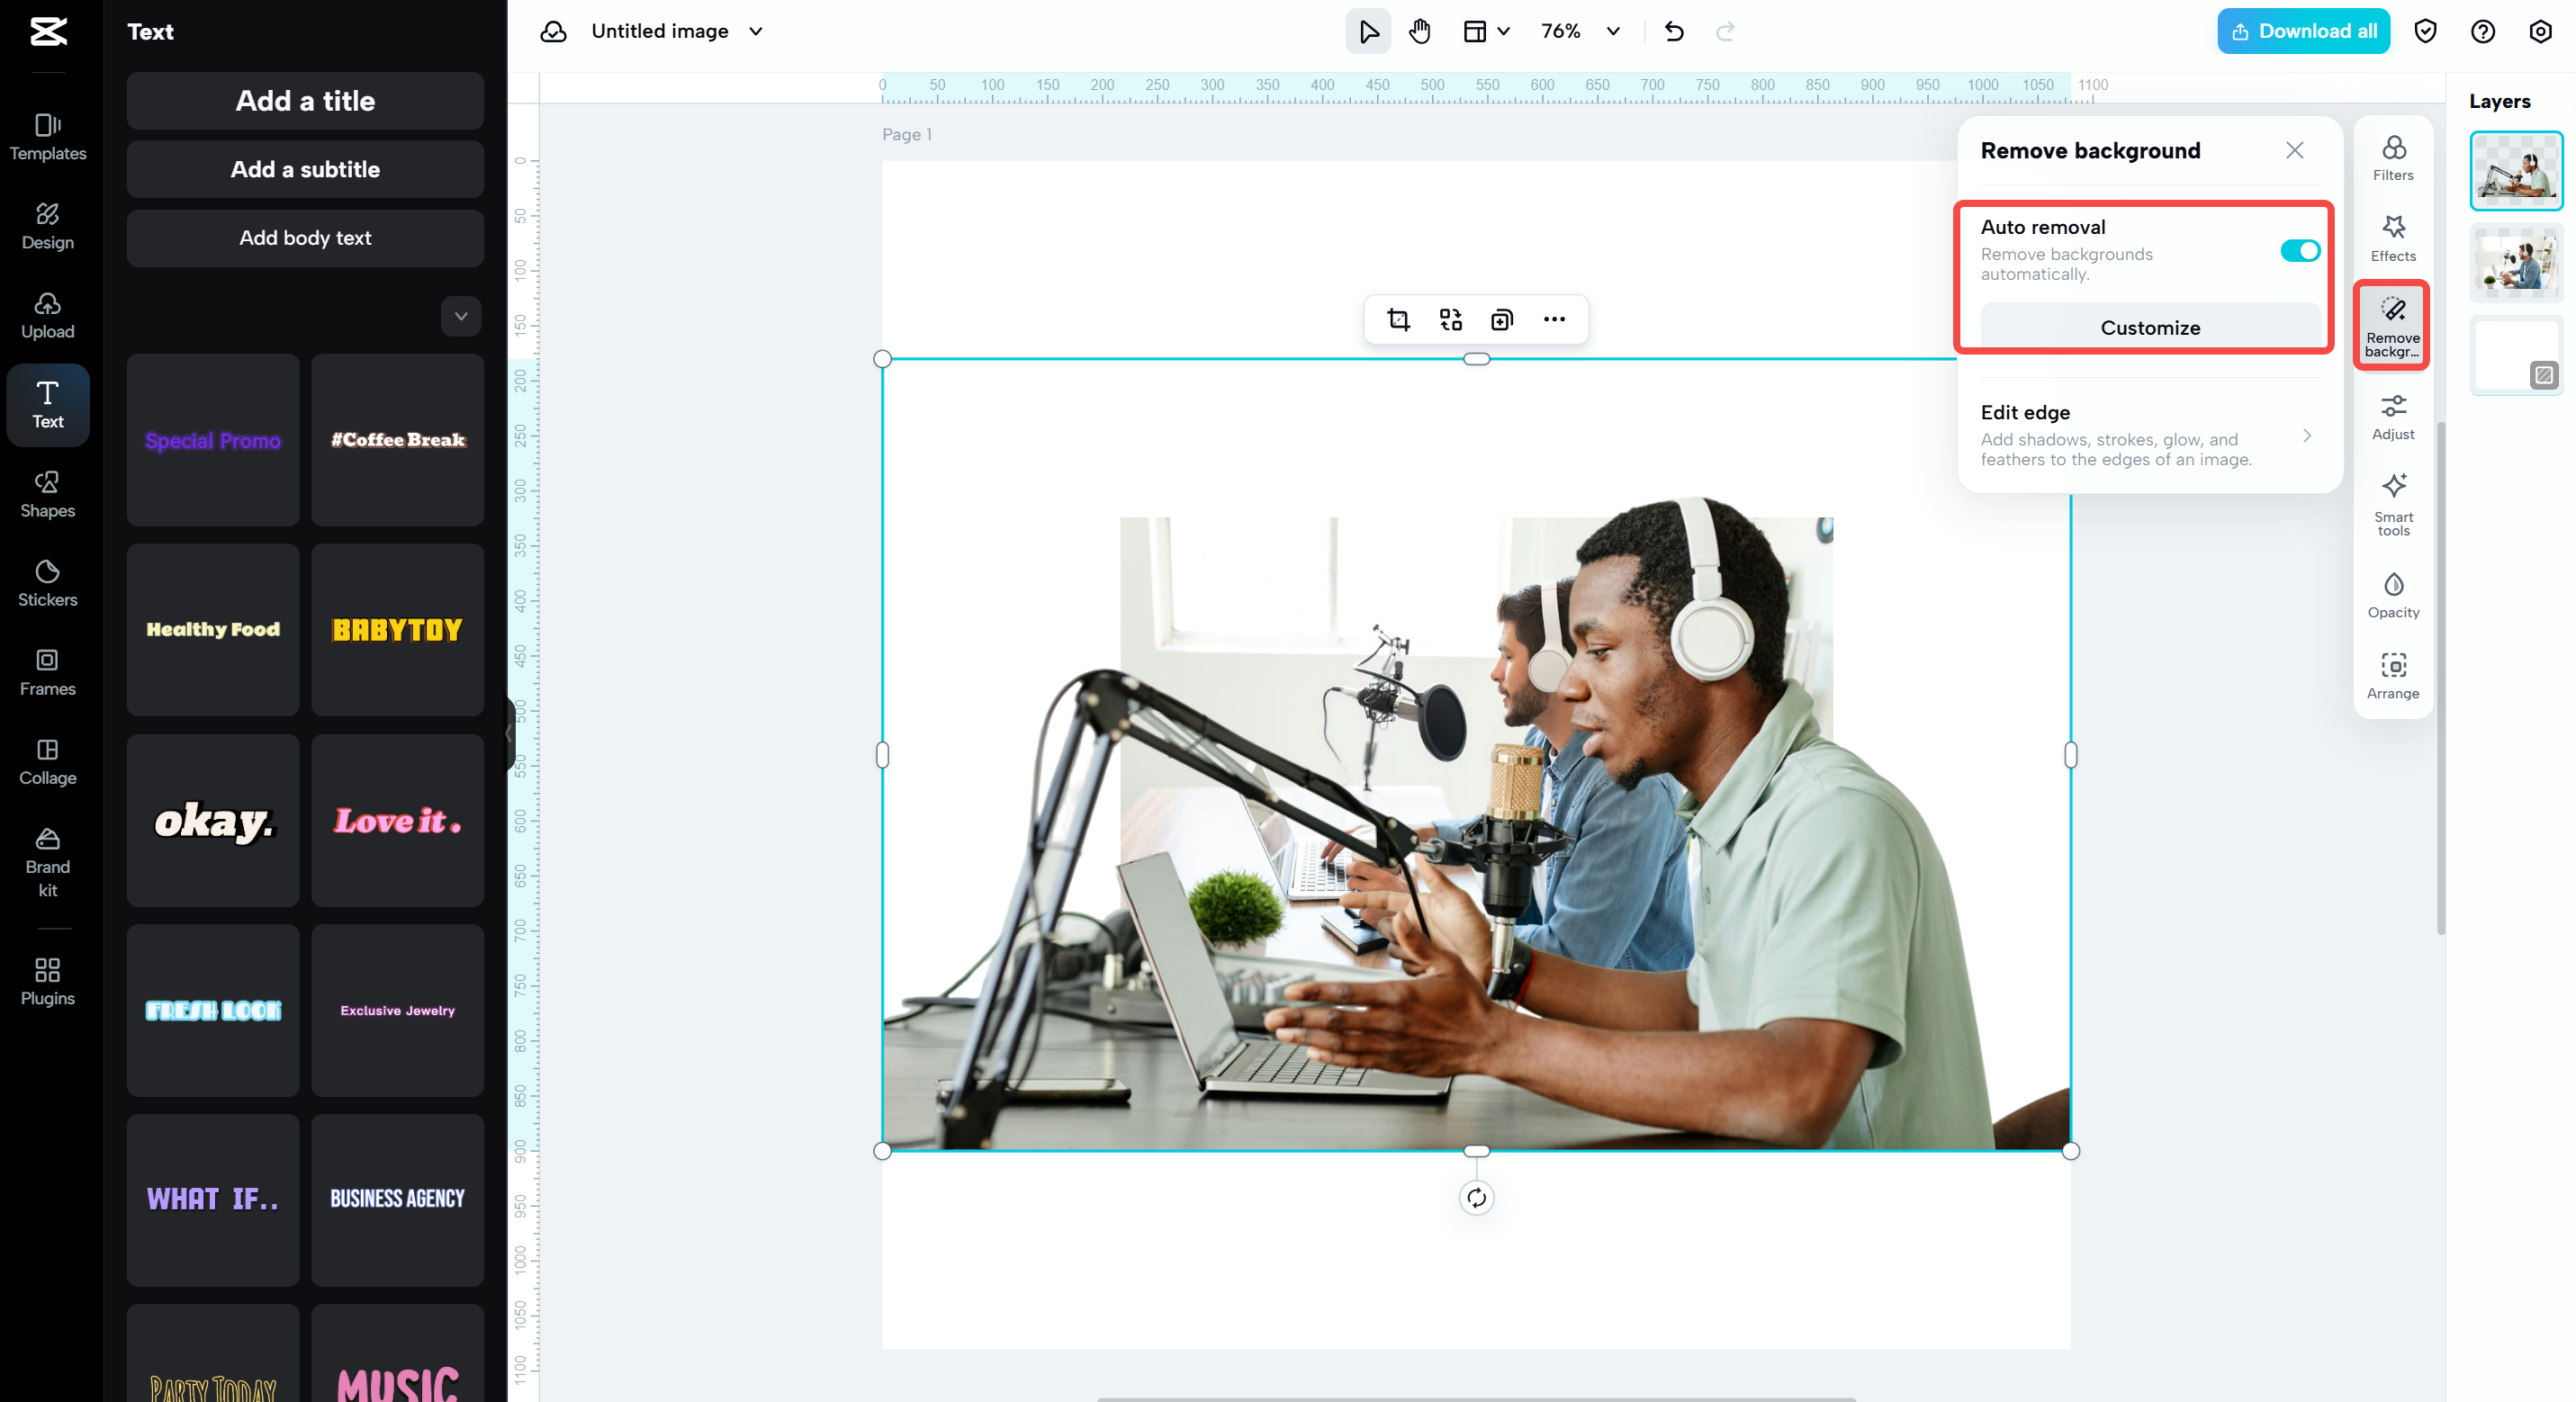This screenshot has width=2576, height=1402.
Task: Open the Adjust panel
Action: (2392, 417)
